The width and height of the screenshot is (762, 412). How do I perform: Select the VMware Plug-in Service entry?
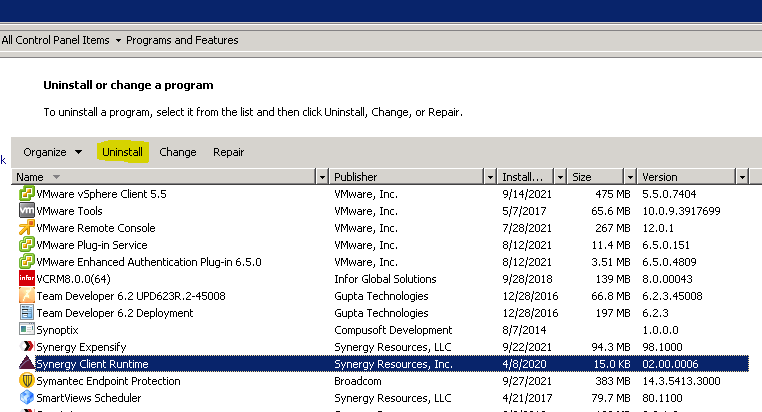[383, 245]
